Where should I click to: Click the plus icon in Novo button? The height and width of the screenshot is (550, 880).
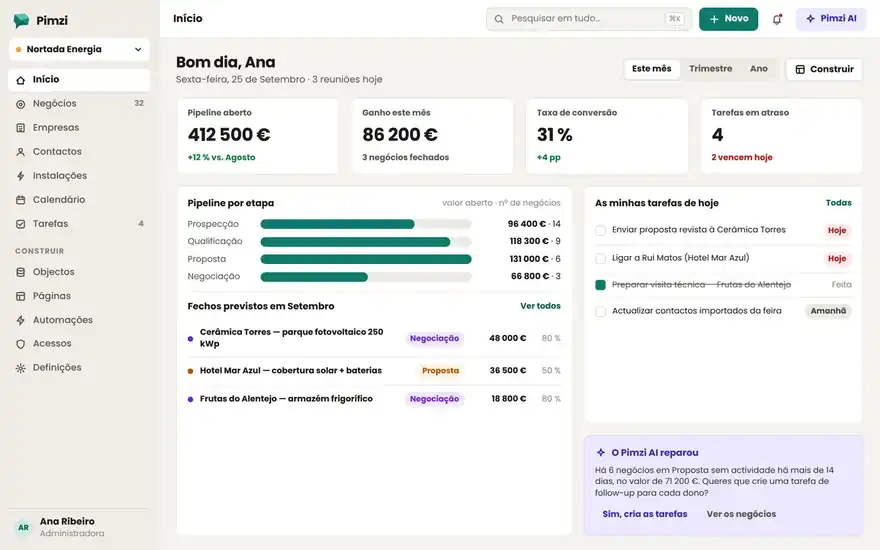tap(714, 19)
